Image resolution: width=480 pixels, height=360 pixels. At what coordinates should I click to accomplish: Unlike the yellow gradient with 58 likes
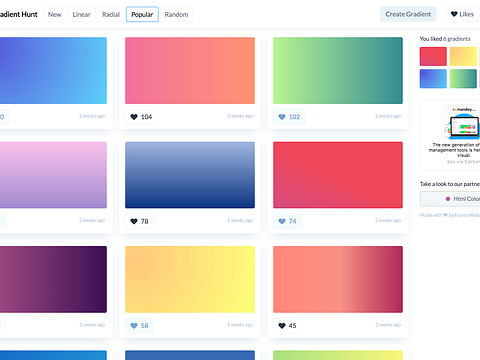coord(139,325)
